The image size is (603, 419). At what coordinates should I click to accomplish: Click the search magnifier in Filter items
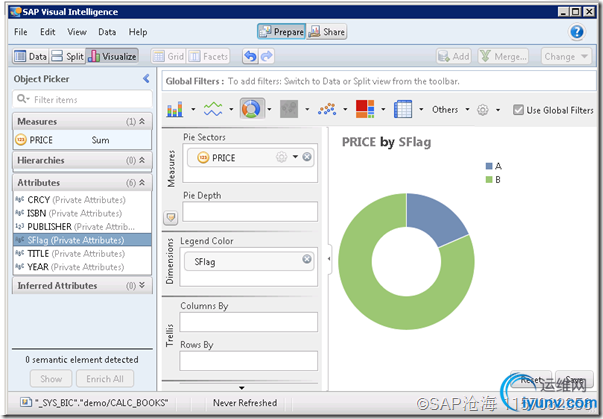click(22, 99)
